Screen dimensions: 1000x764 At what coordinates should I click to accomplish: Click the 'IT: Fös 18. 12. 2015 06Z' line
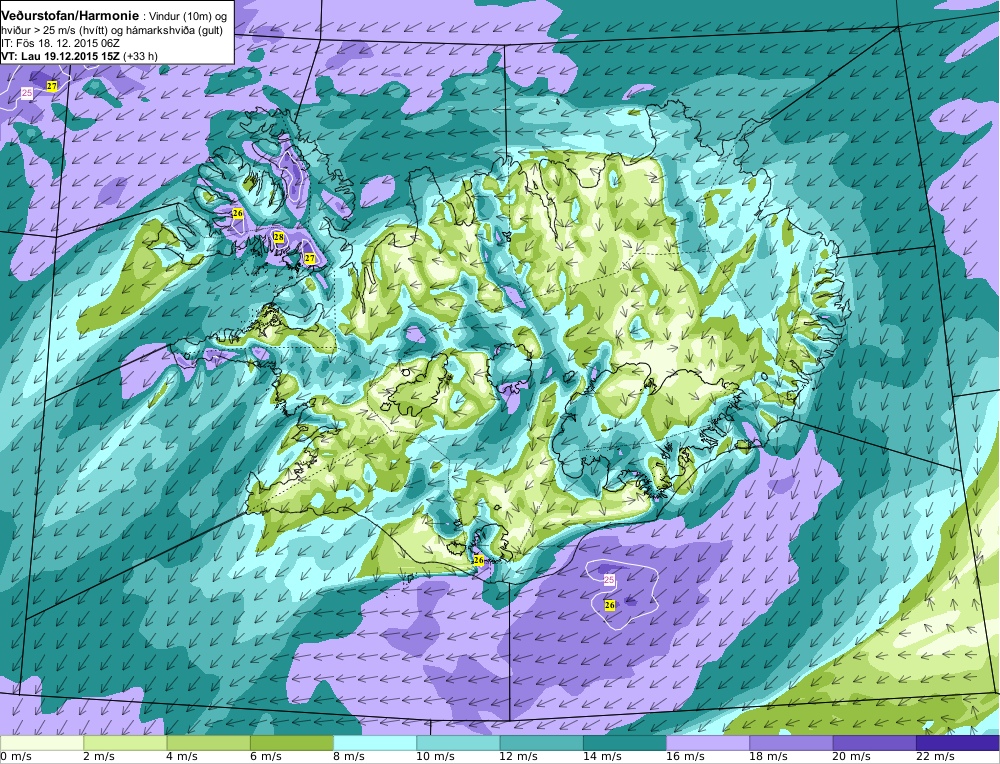tap(60, 43)
